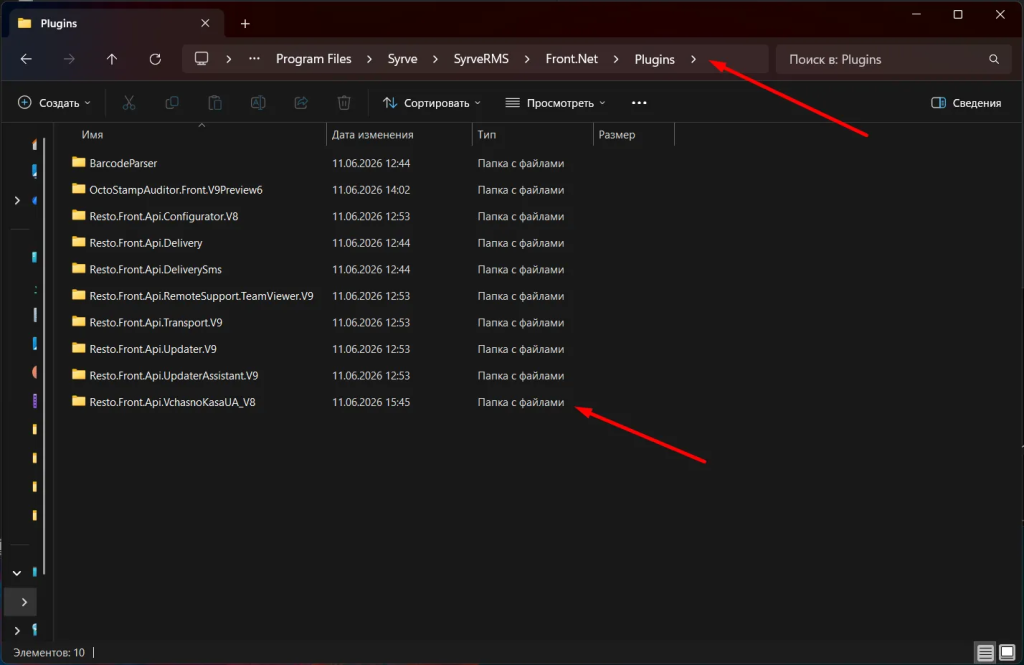Open the toolbar see-more options menu
The width and height of the screenshot is (1024, 665).
coord(639,103)
